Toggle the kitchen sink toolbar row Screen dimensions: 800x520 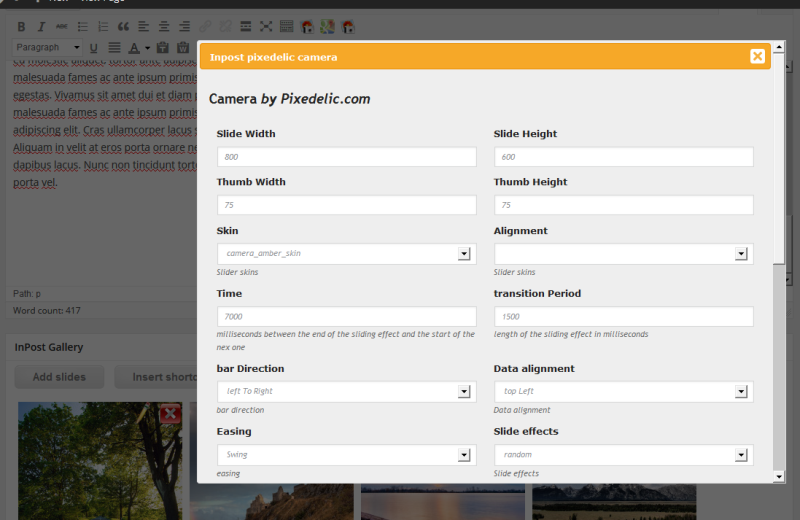[x=286, y=27]
